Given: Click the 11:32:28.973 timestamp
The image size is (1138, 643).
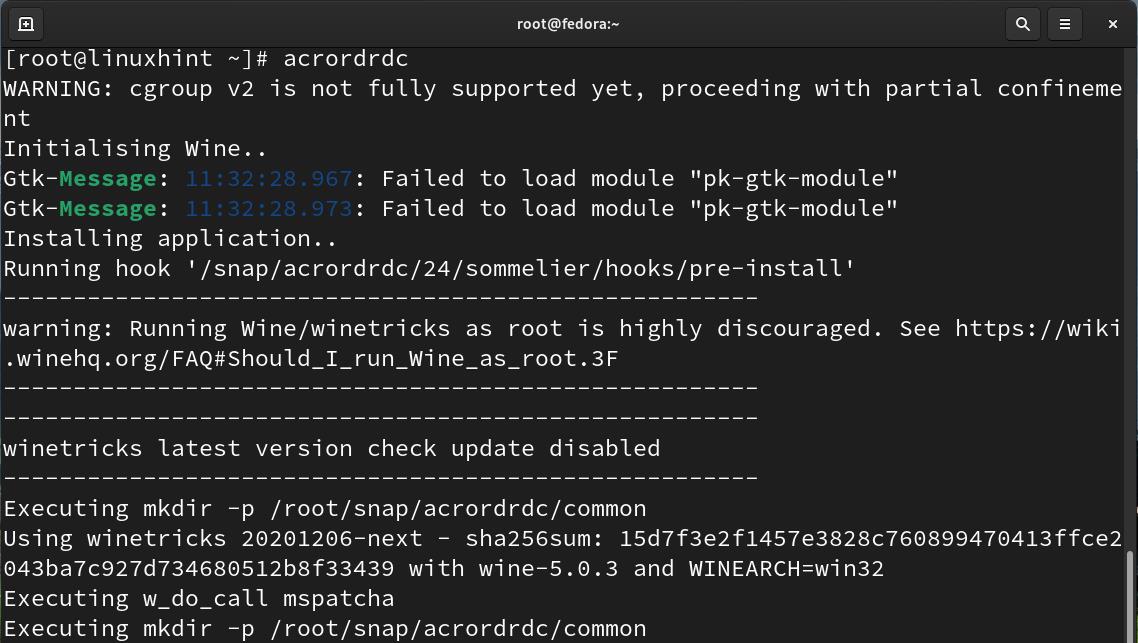Looking at the screenshot, I should 269,208.
